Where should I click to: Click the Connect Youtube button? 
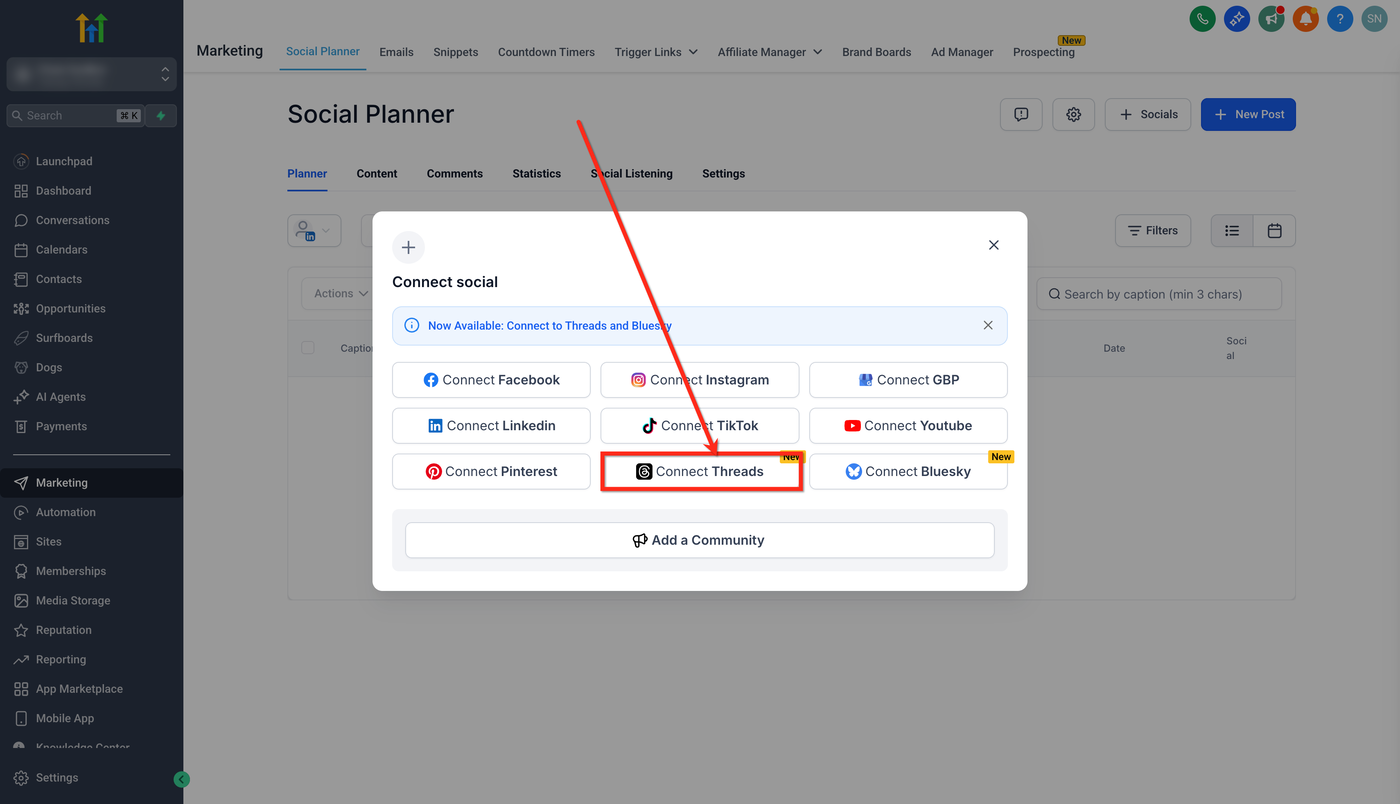(908, 426)
